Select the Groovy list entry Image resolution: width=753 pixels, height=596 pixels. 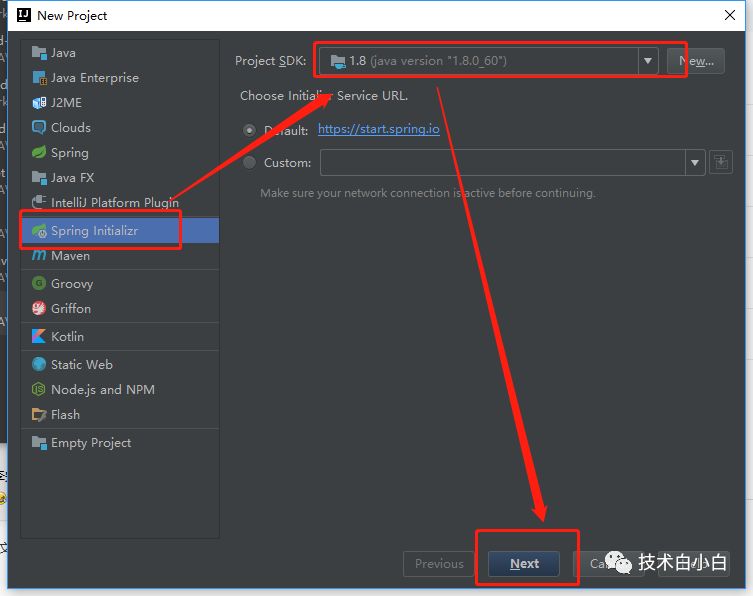click(x=120, y=283)
